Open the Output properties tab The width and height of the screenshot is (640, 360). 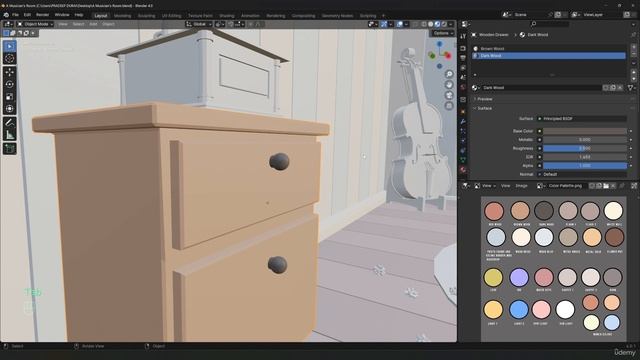coord(463,58)
